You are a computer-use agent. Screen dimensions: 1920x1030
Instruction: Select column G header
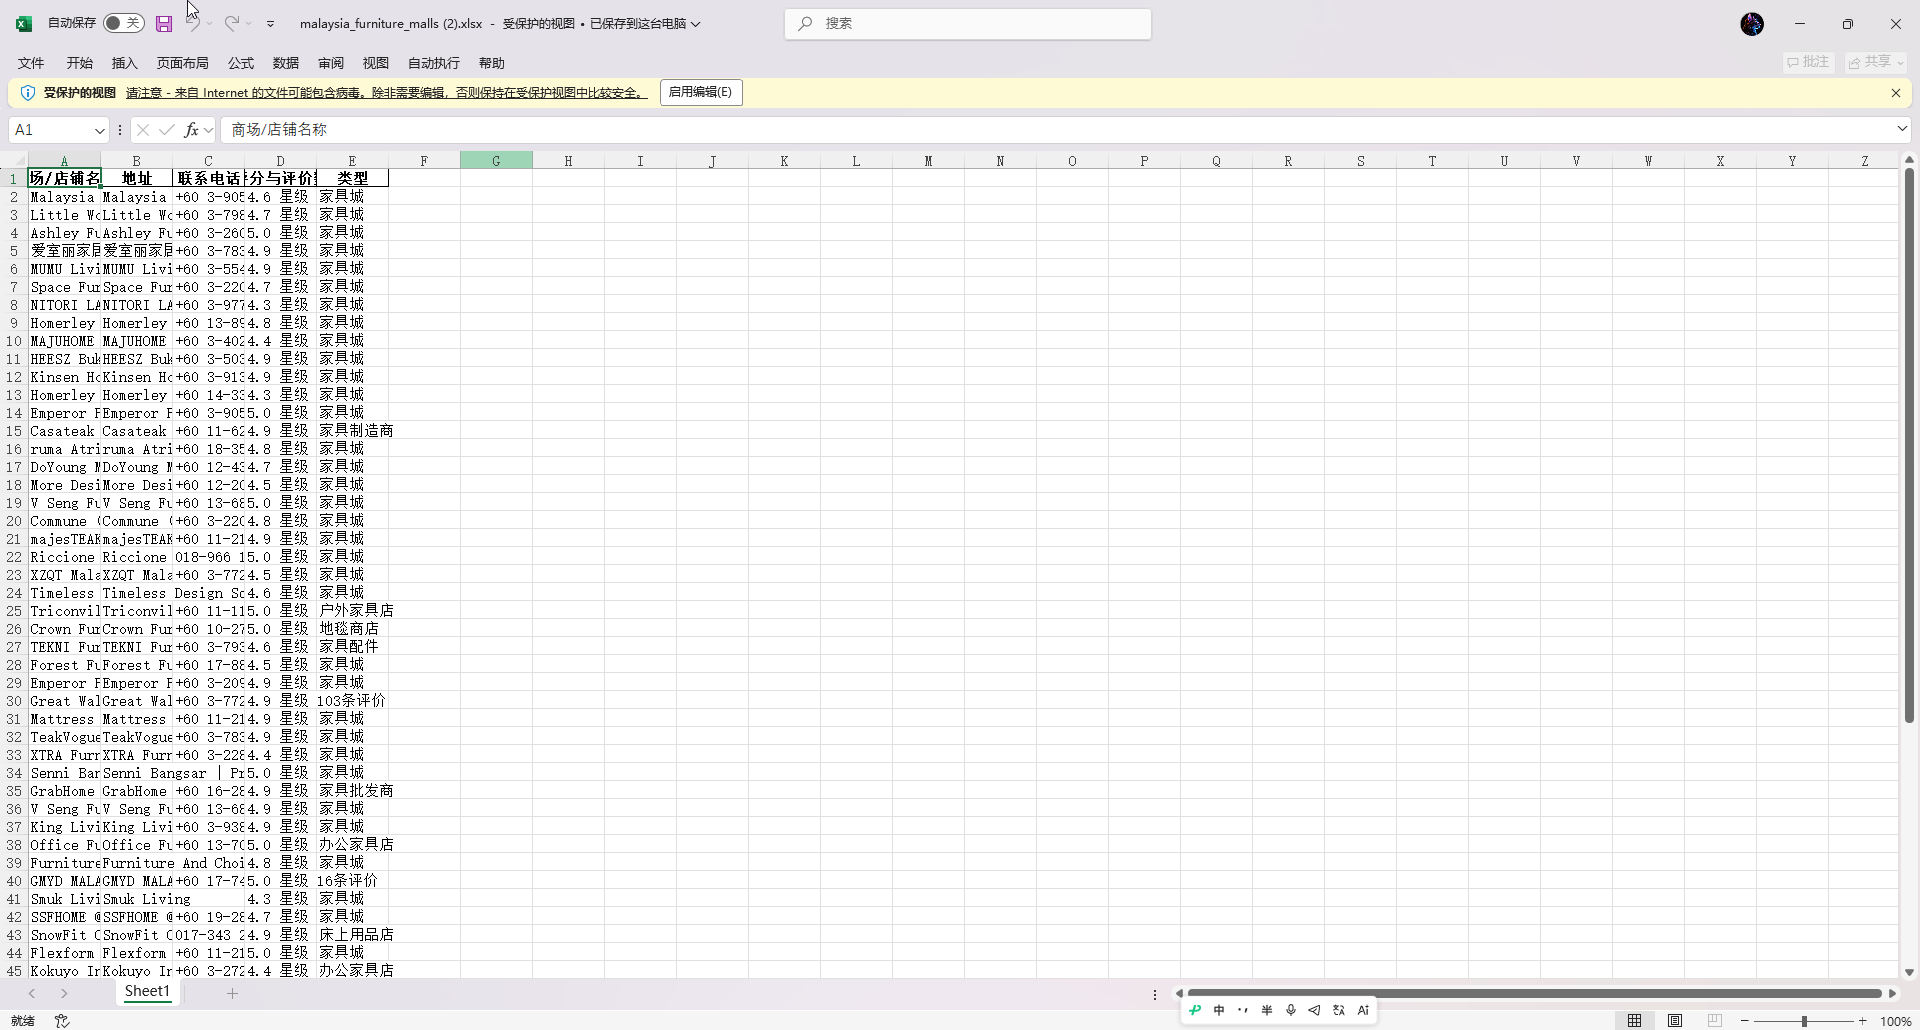click(x=496, y=161)
